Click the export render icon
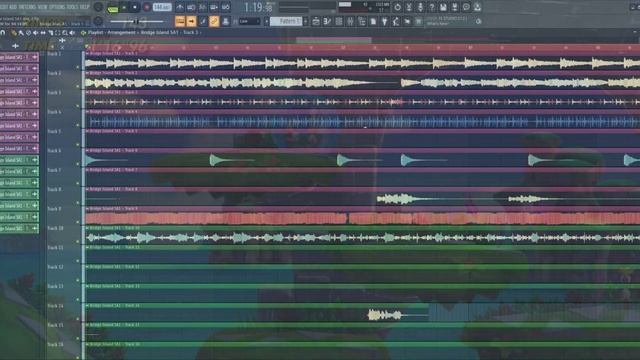Viewport: 640px width, 360px height. click(x=455, y=7)
